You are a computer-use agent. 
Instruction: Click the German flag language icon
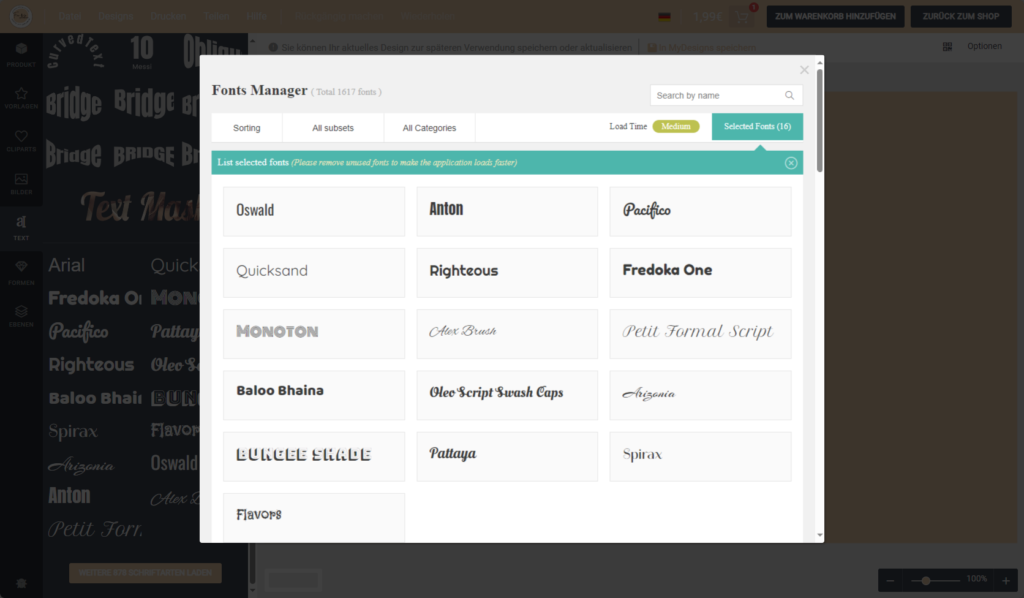tap(664, 17)
